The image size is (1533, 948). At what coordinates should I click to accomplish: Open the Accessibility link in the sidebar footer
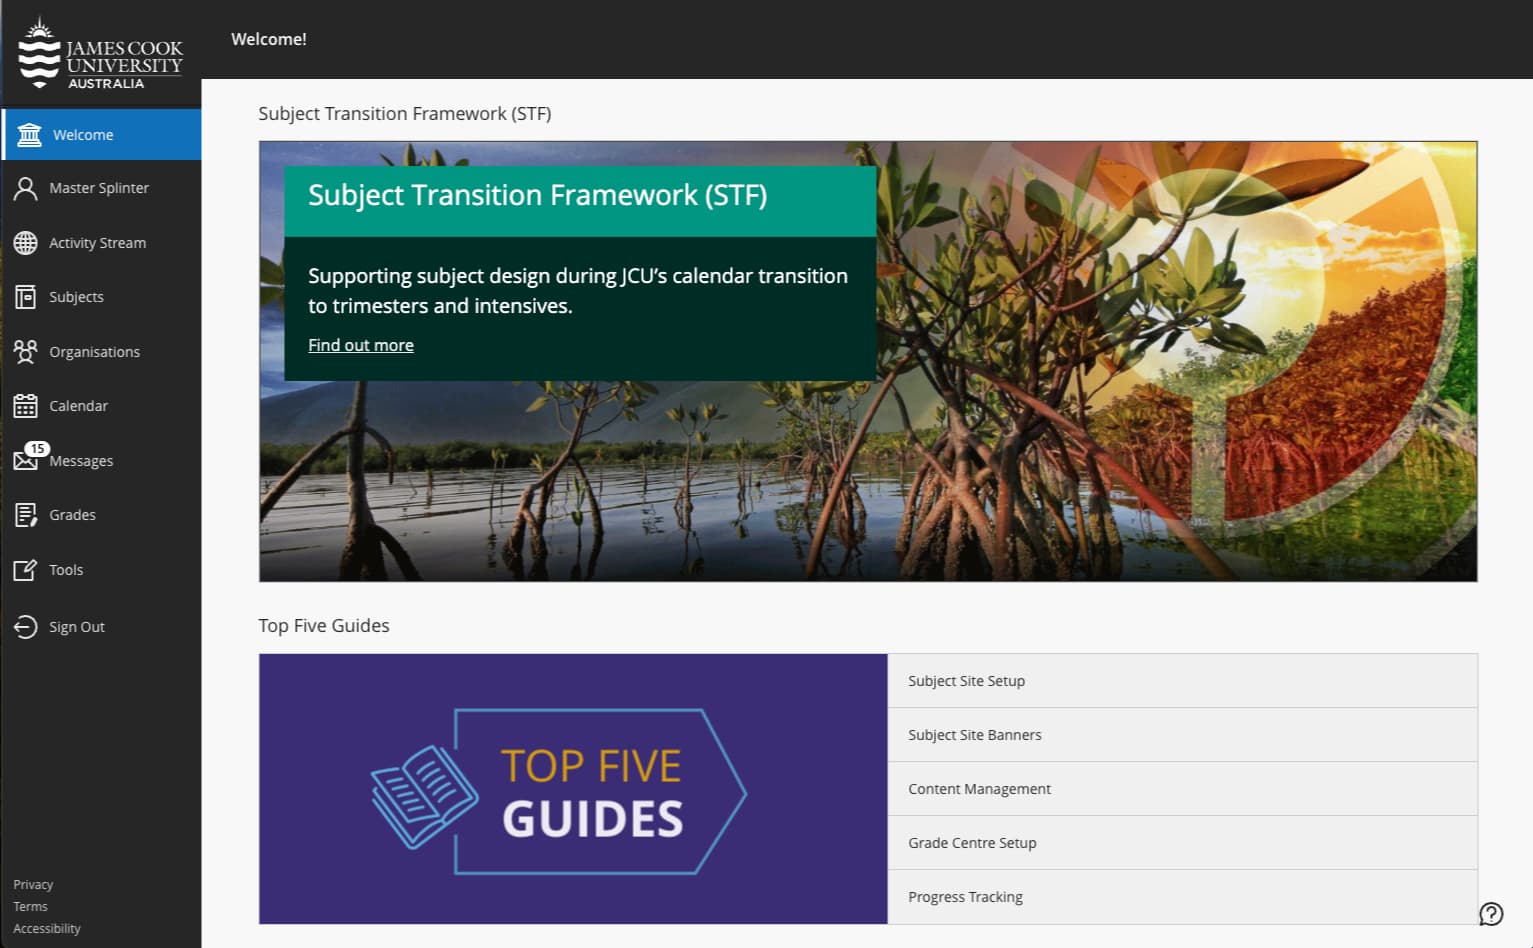[x=47, y=929]
